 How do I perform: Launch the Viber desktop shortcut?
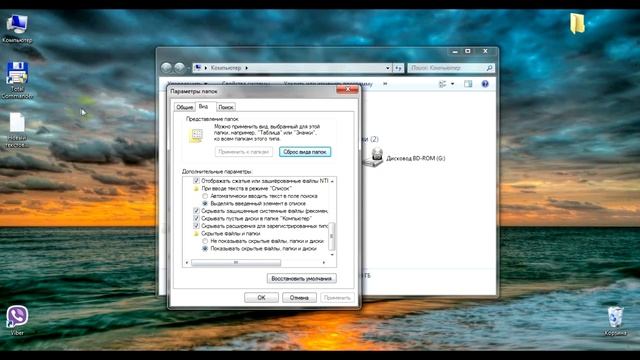coord(17,320)
